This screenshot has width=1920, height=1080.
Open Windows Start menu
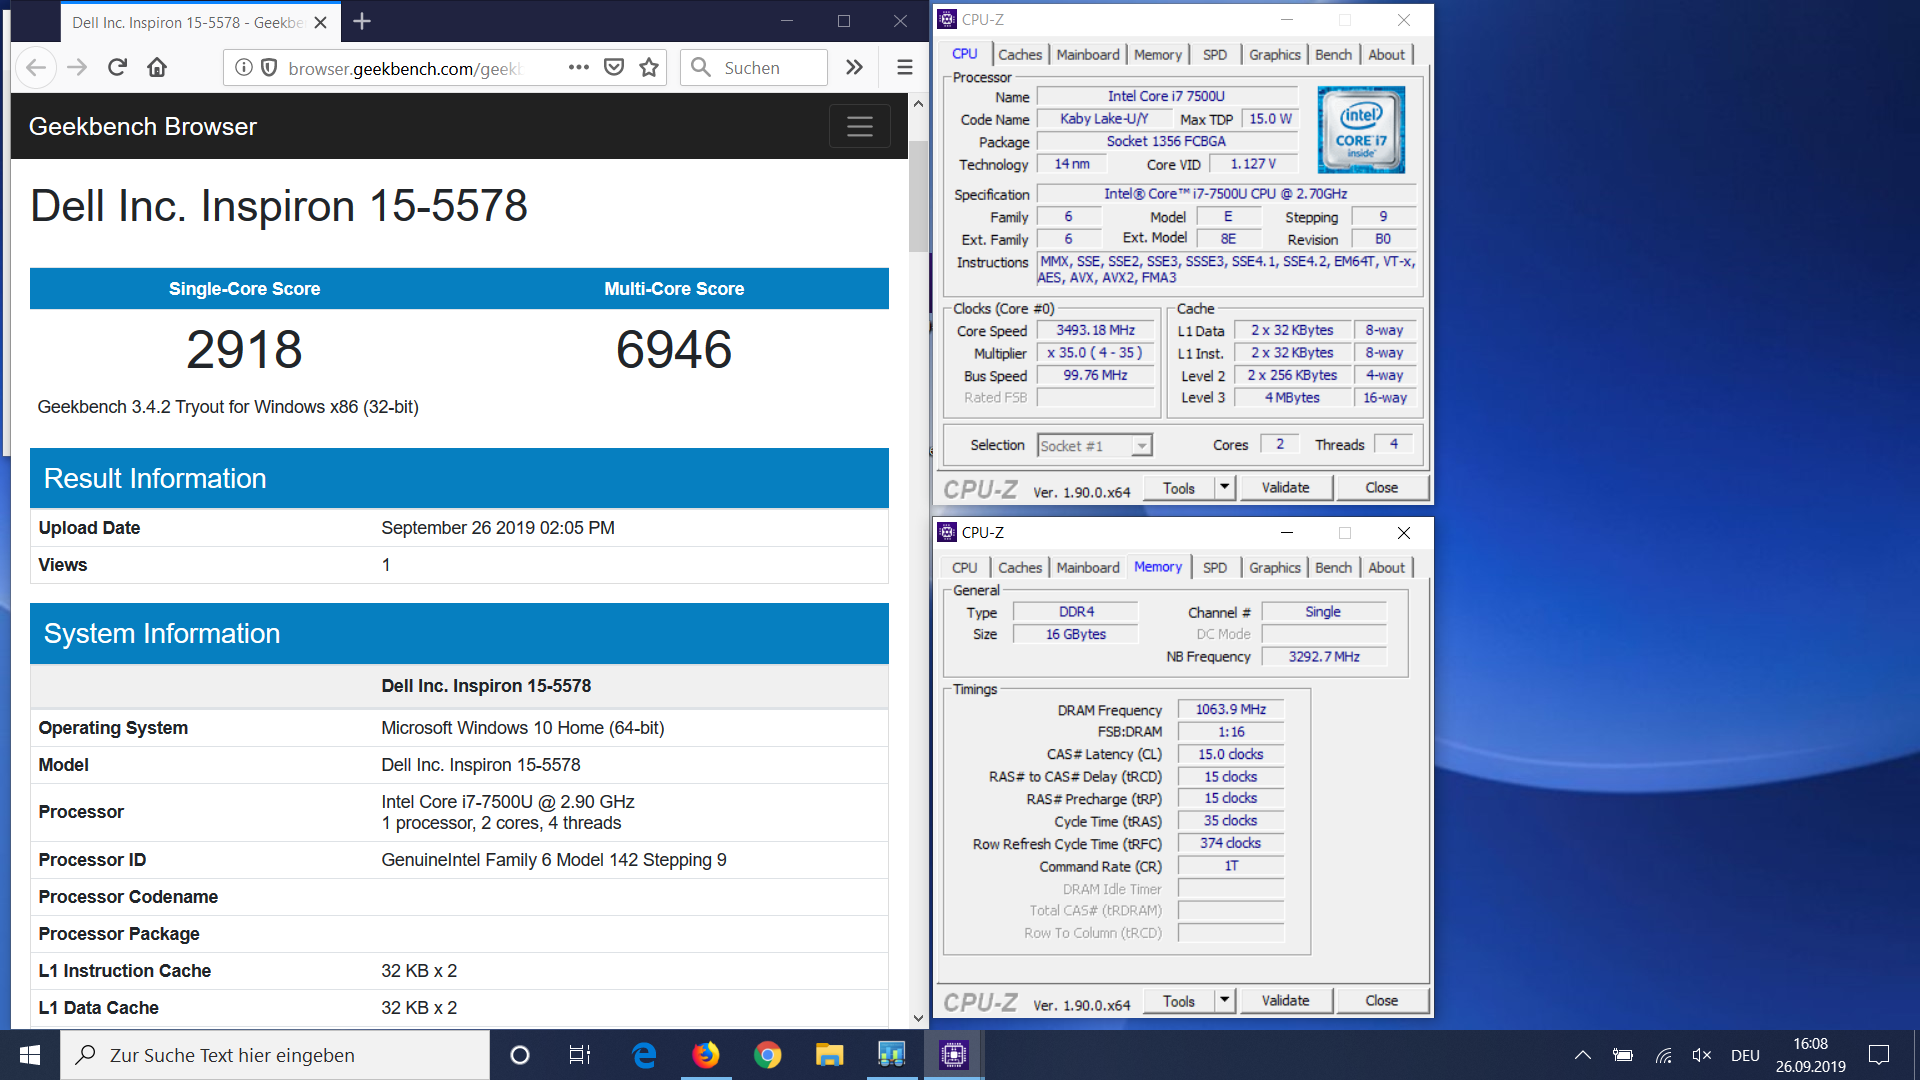(x=29, y=1055)
